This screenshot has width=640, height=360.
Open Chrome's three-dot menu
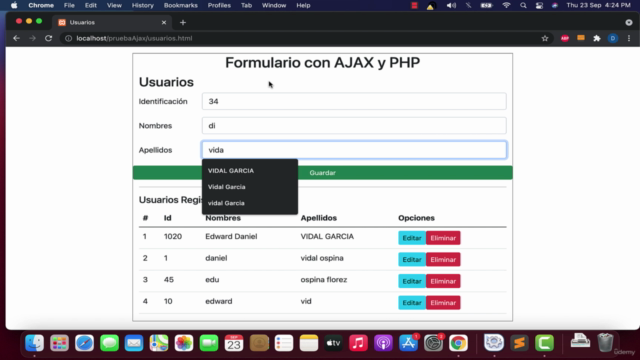(629, 38)
